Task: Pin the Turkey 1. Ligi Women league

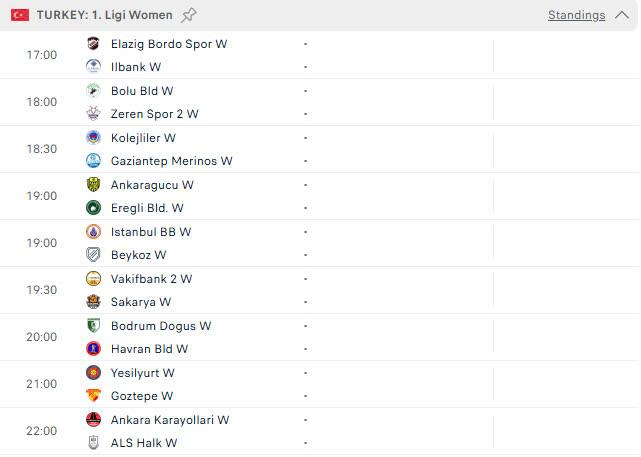Action: [189, 15]
